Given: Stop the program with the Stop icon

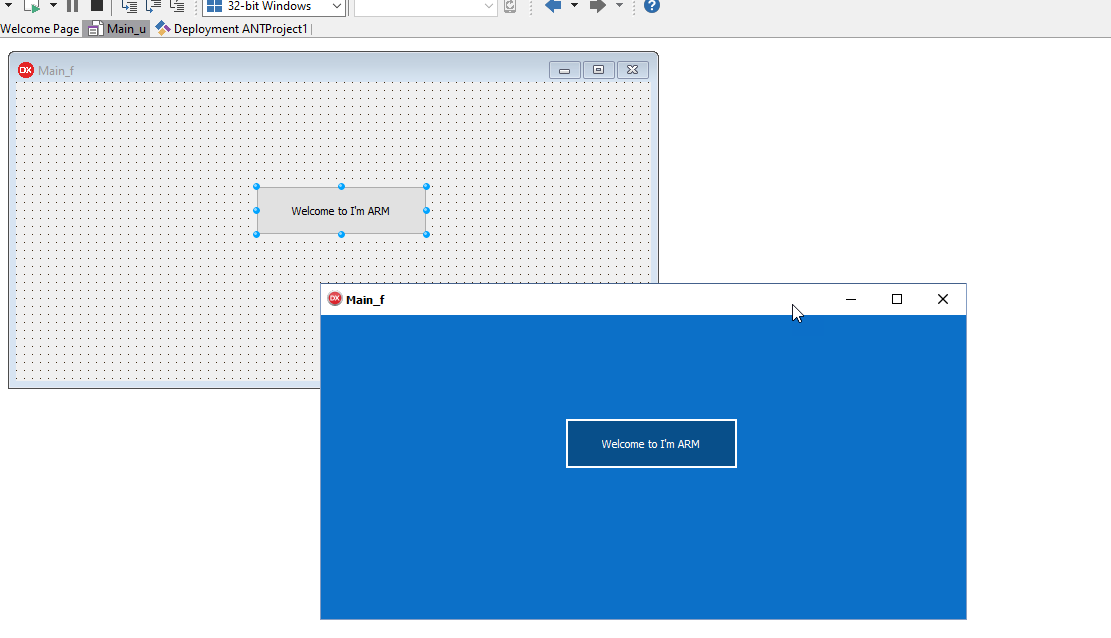Looking at the screenshot, I should (x=97, y=6).
